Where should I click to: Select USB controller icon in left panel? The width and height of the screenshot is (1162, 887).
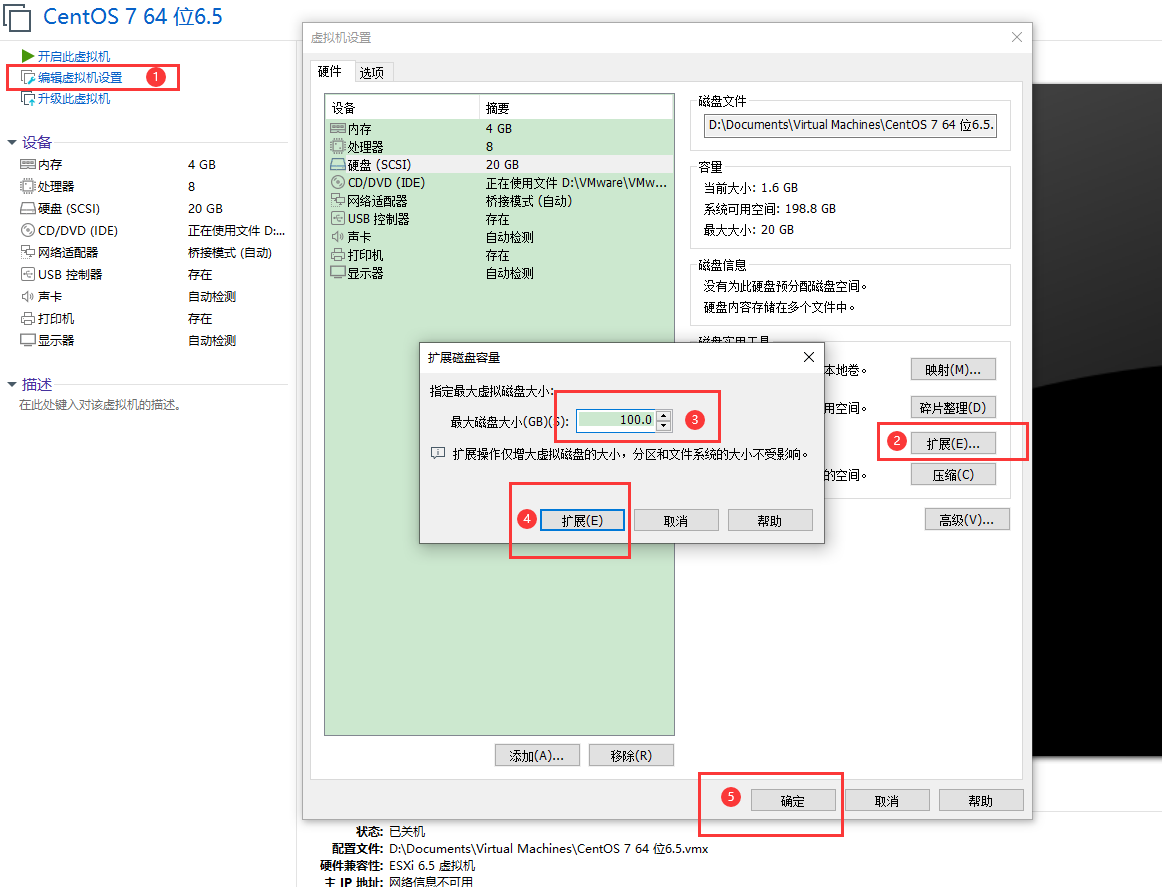(28, 274)
